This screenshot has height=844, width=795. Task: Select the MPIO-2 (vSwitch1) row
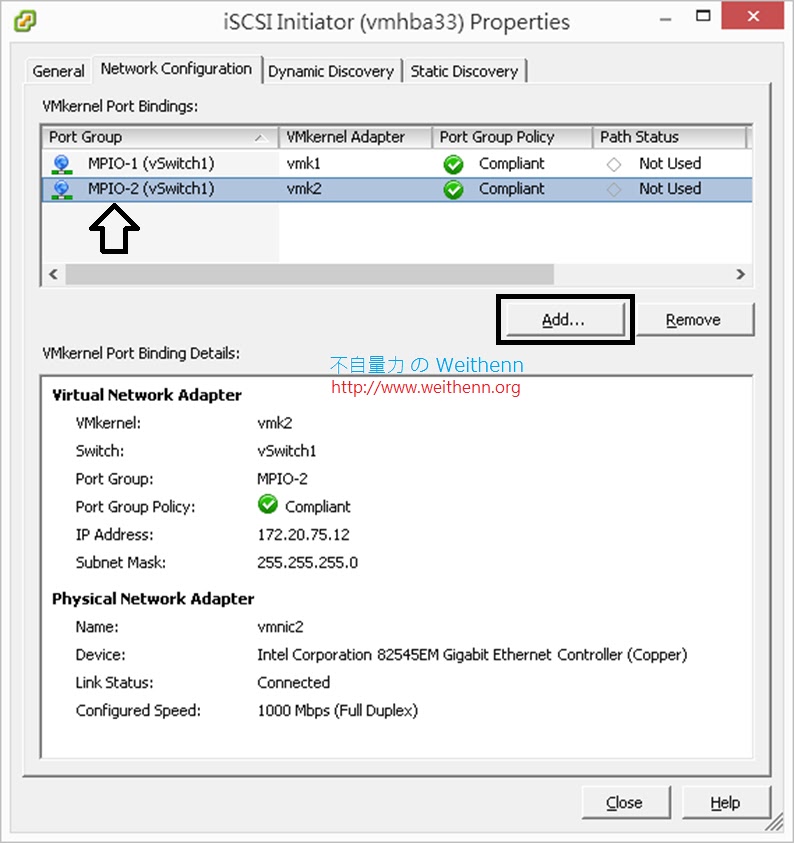(x=397, y=189)
